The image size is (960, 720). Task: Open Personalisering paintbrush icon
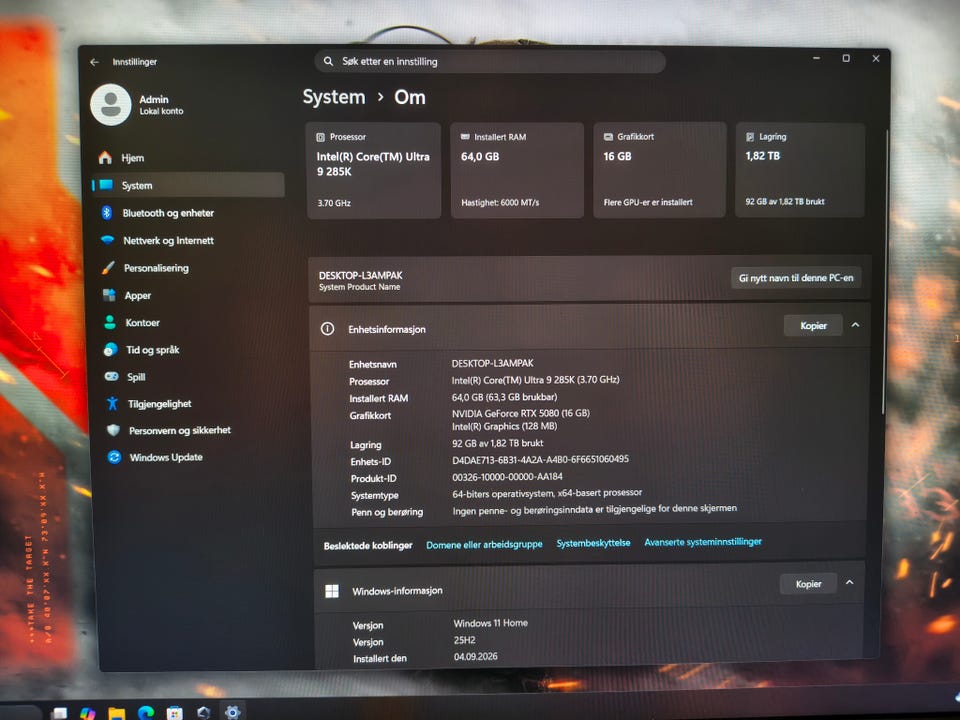tap(108, 268)
